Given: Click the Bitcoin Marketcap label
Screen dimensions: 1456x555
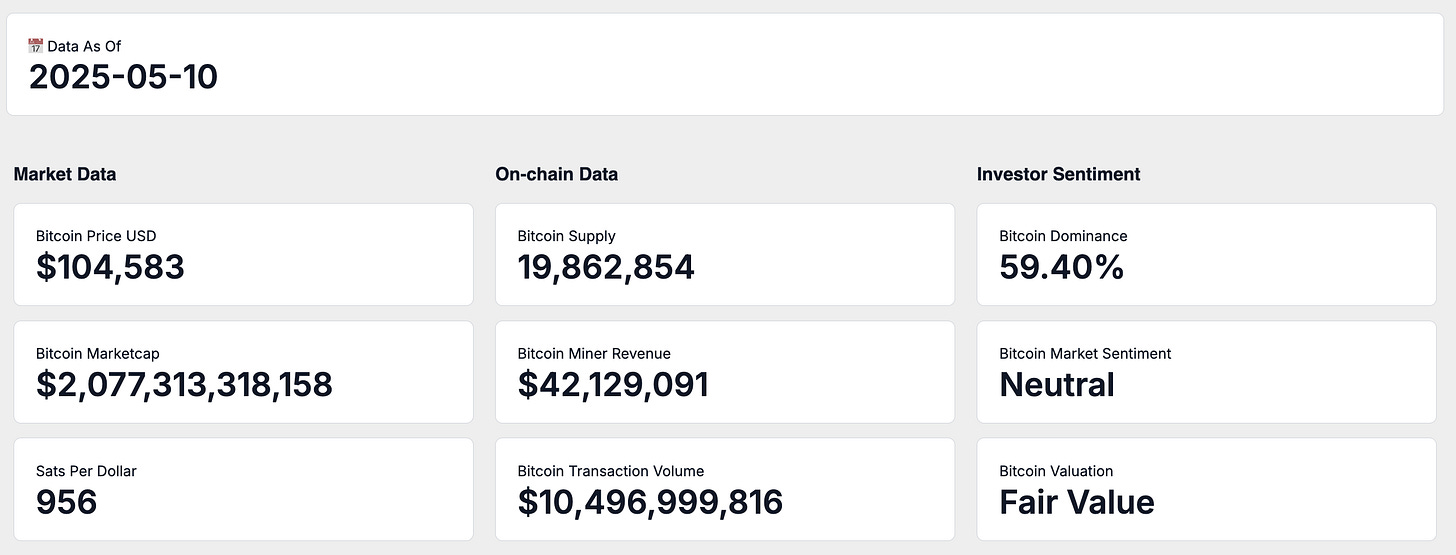Looking at the screenshot, I should 97,353.
